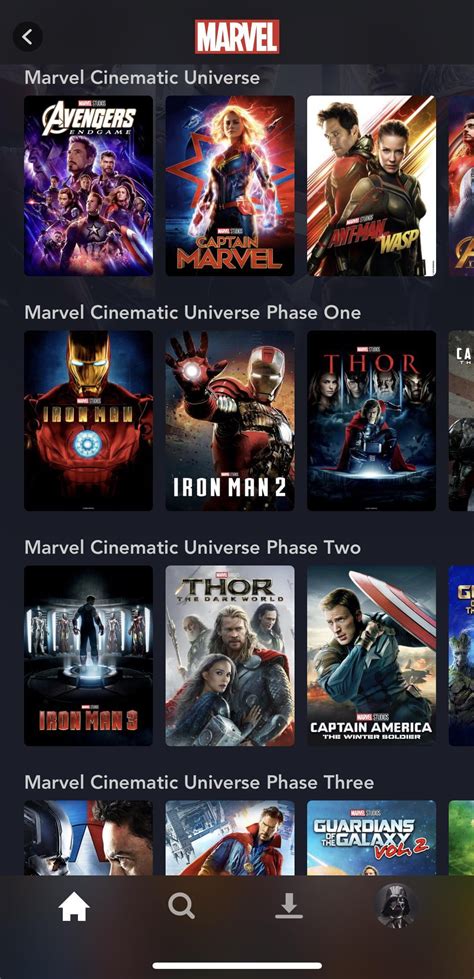Viewport: 474px width, 979px height.
Task: Open the Doctor Strange poster in Phase Three
Action: coord(230,838)
